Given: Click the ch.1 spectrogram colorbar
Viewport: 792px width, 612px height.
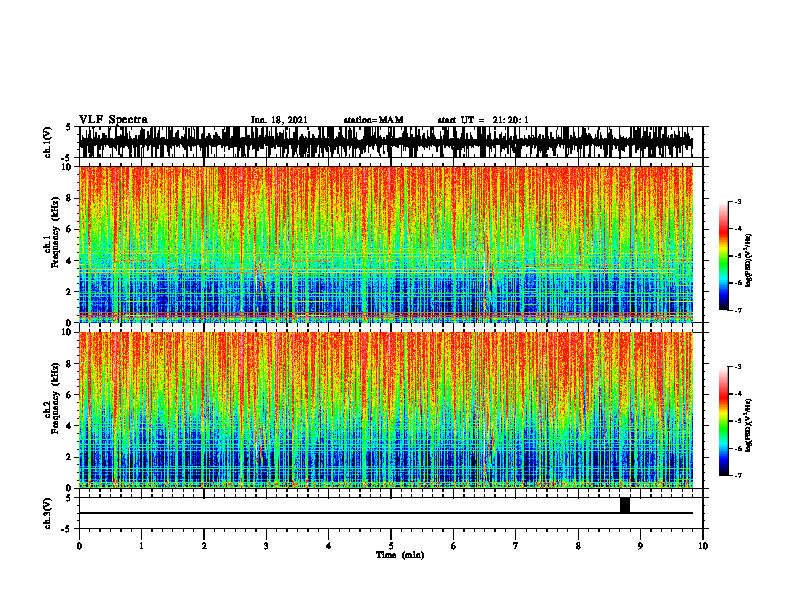Looking at the screenshot, I should [724, 256].
